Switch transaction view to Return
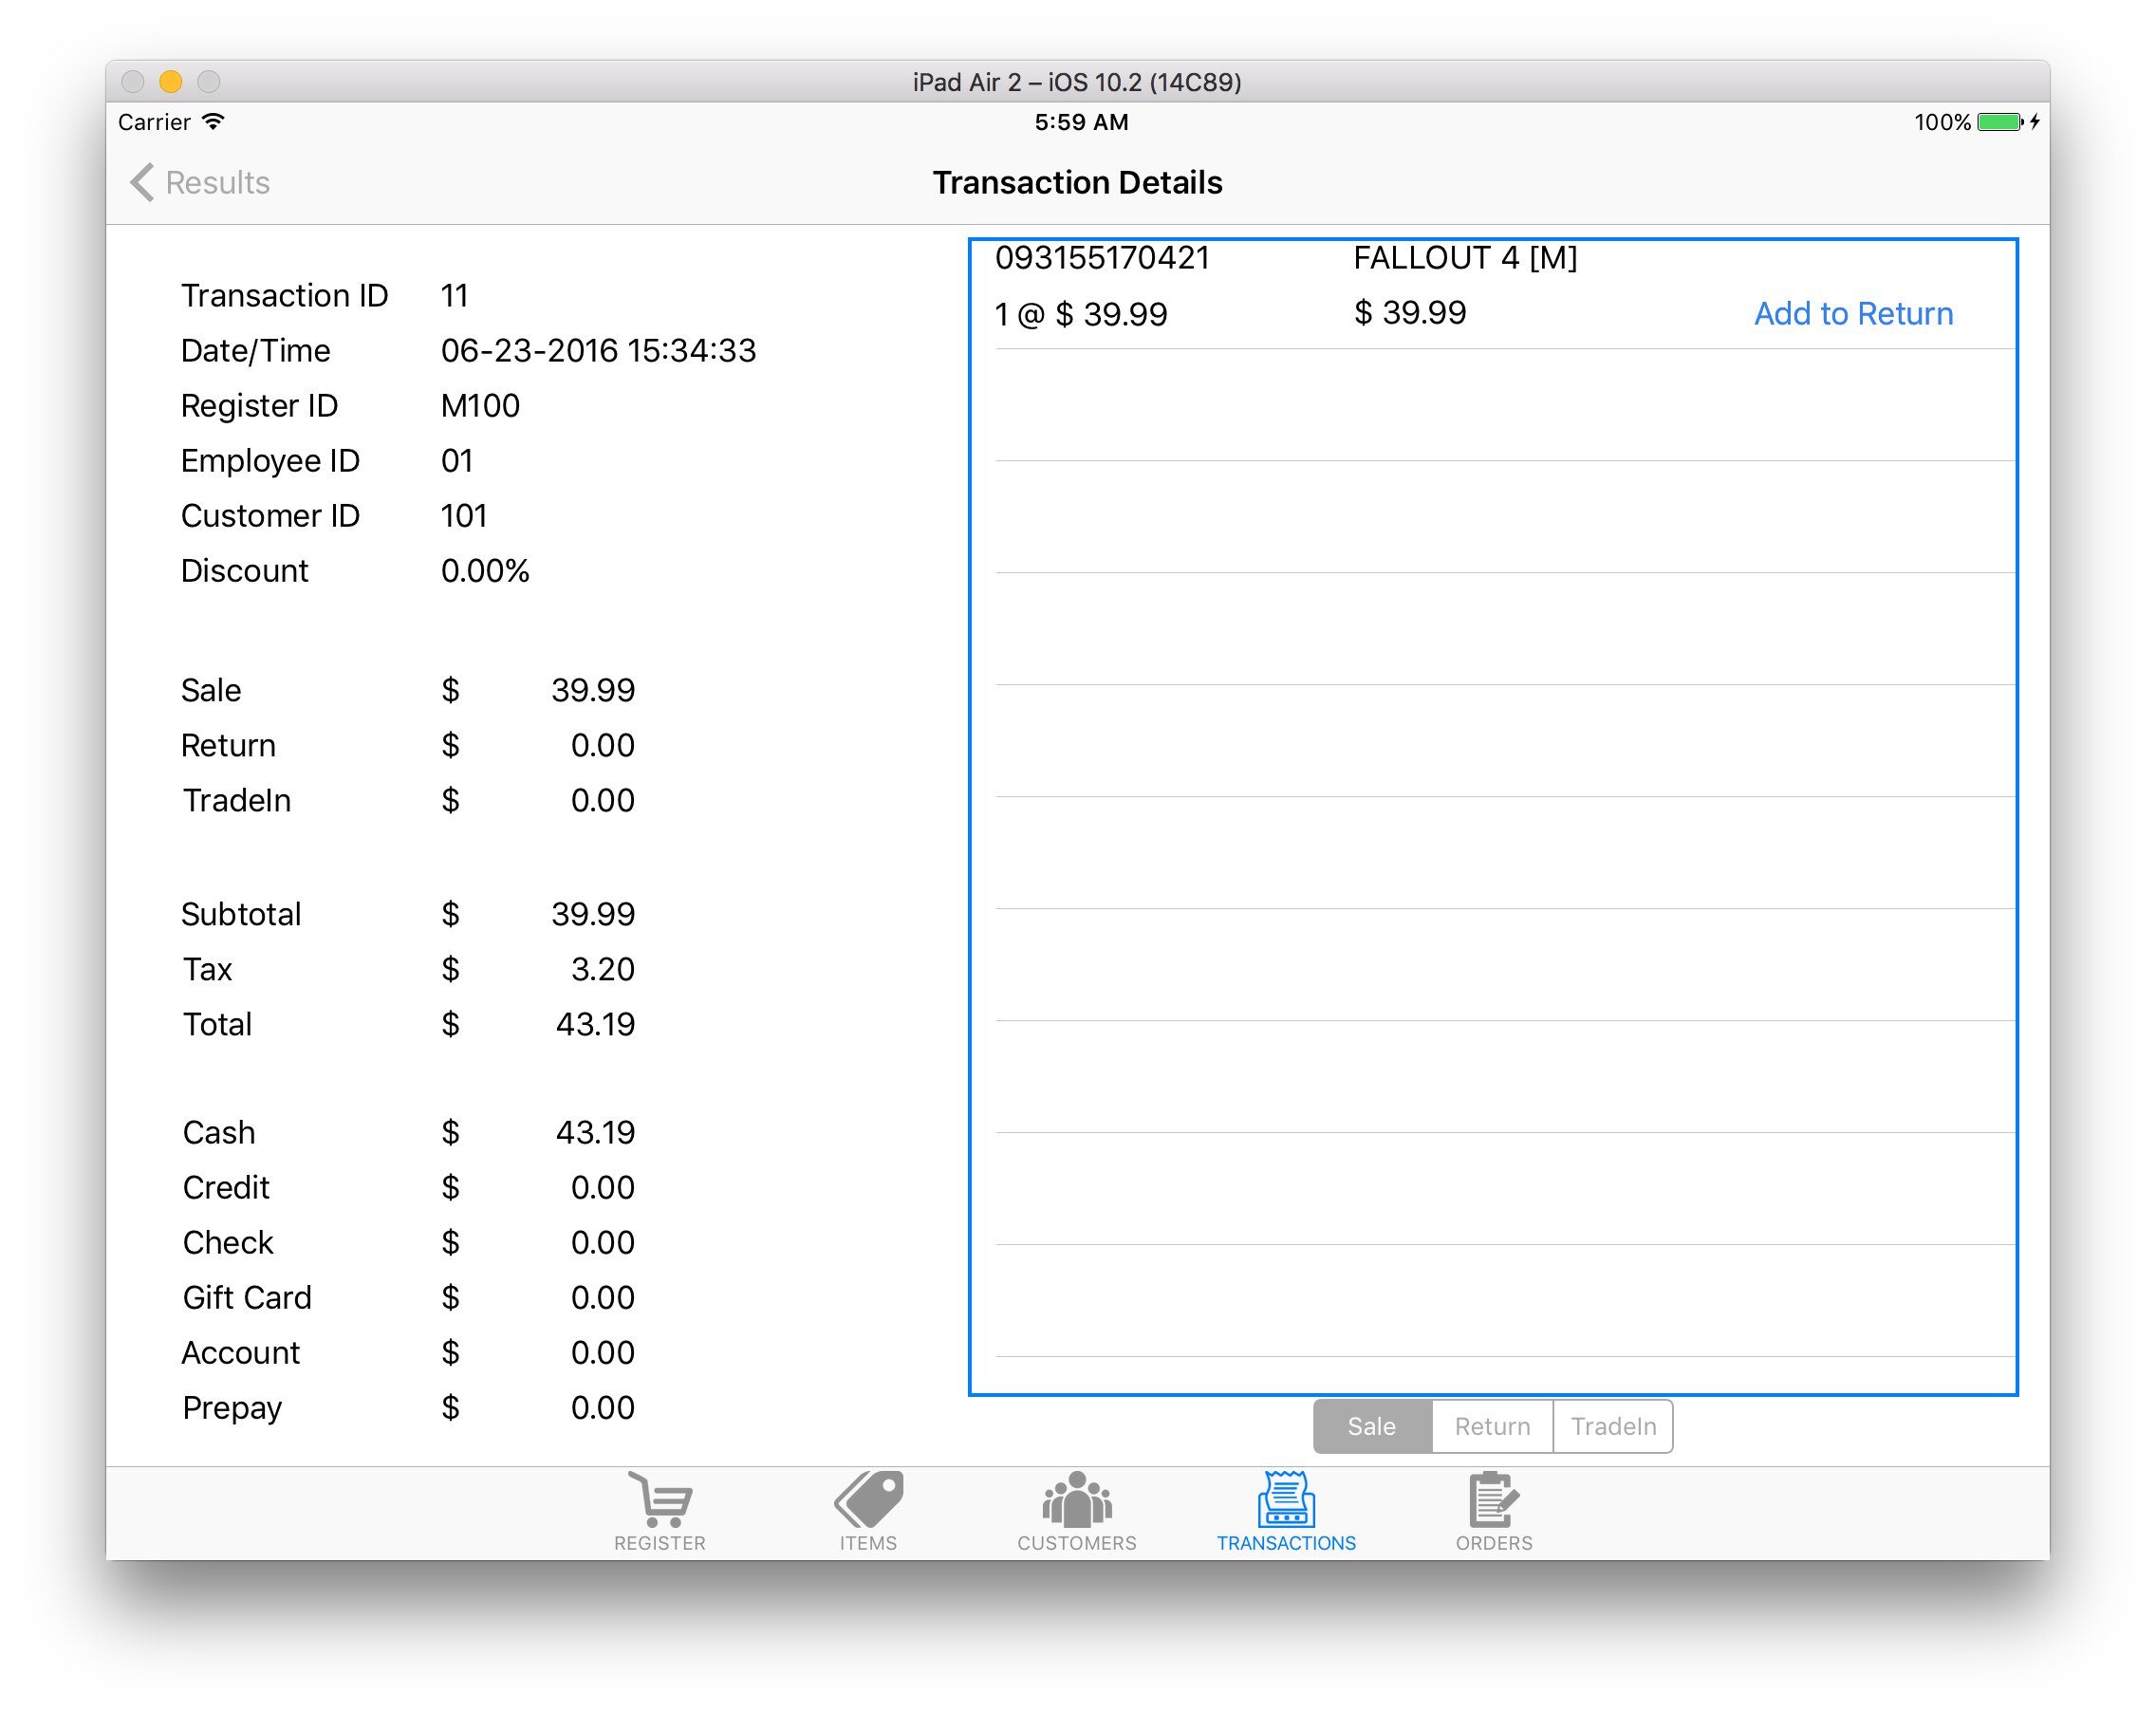Image resolution: width=2156 pixels, height=1712 pixels. click(1491, 1426)
